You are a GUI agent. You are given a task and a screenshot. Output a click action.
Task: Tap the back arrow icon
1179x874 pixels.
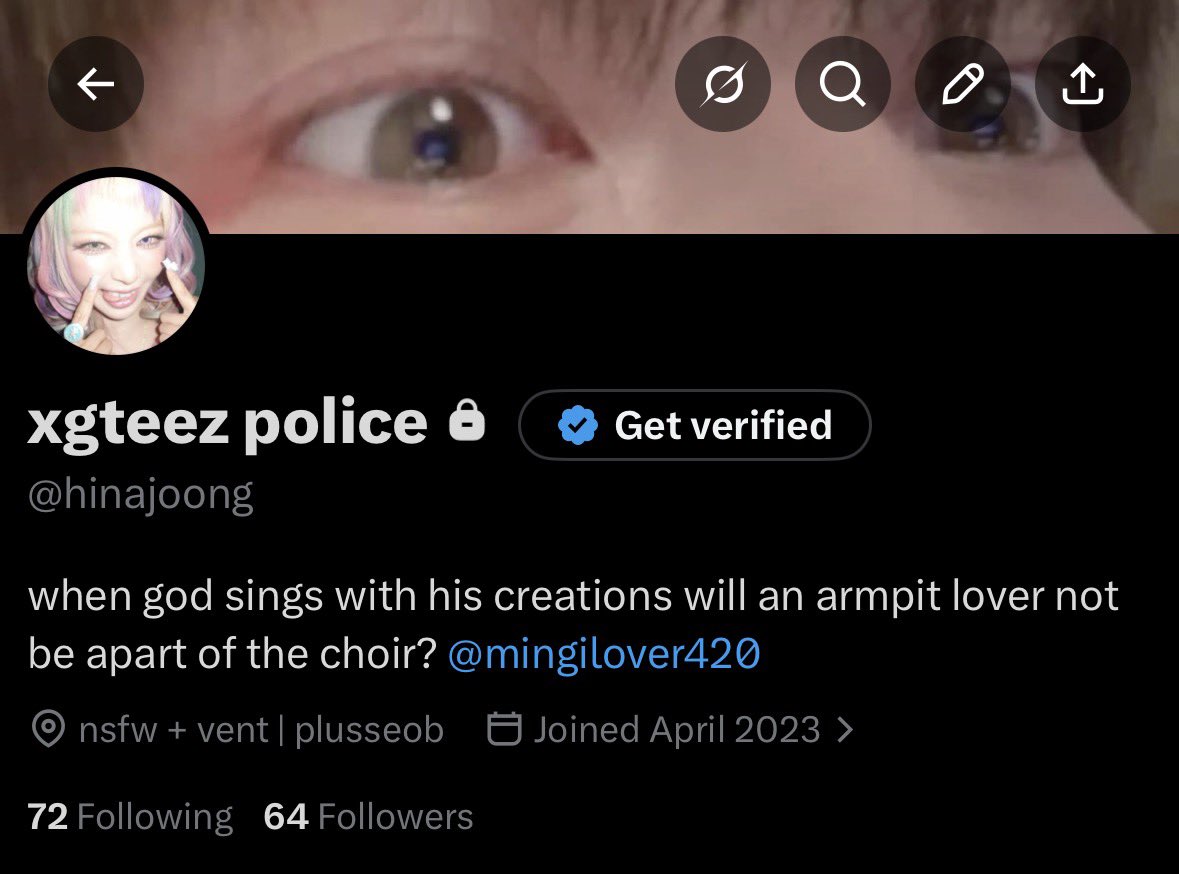click(95, 83)
